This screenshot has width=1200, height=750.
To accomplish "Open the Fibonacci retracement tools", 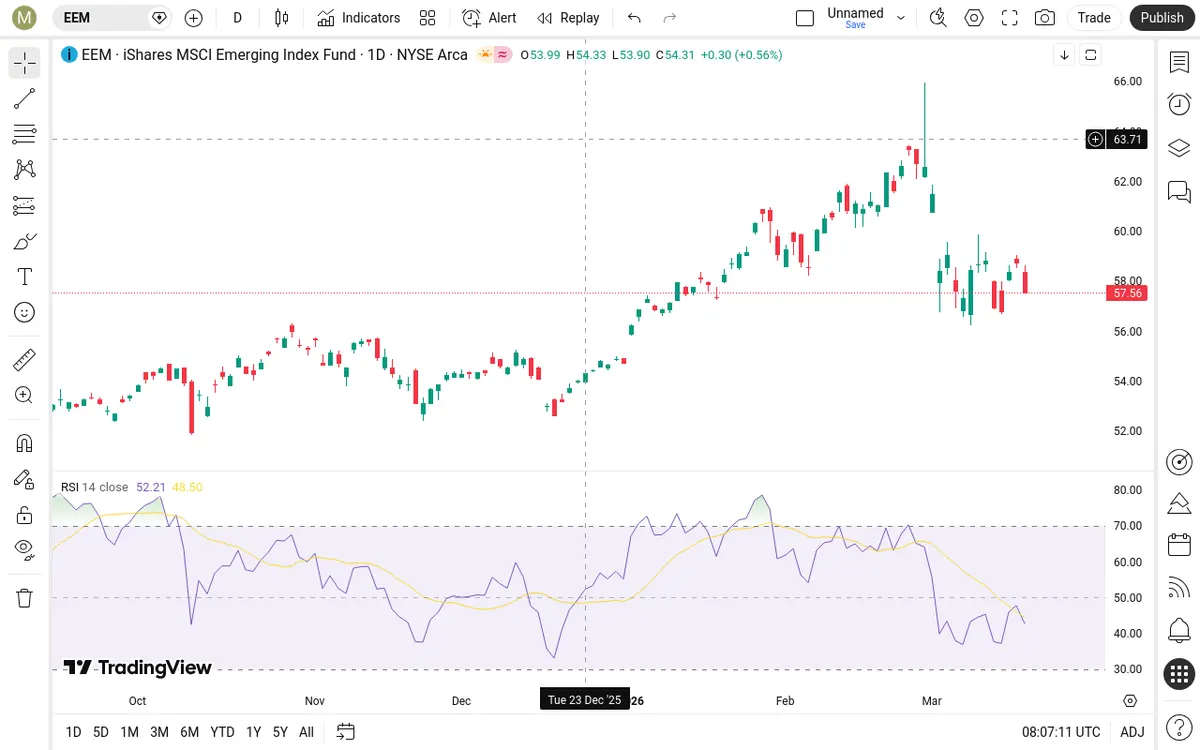I will (25, 134).
